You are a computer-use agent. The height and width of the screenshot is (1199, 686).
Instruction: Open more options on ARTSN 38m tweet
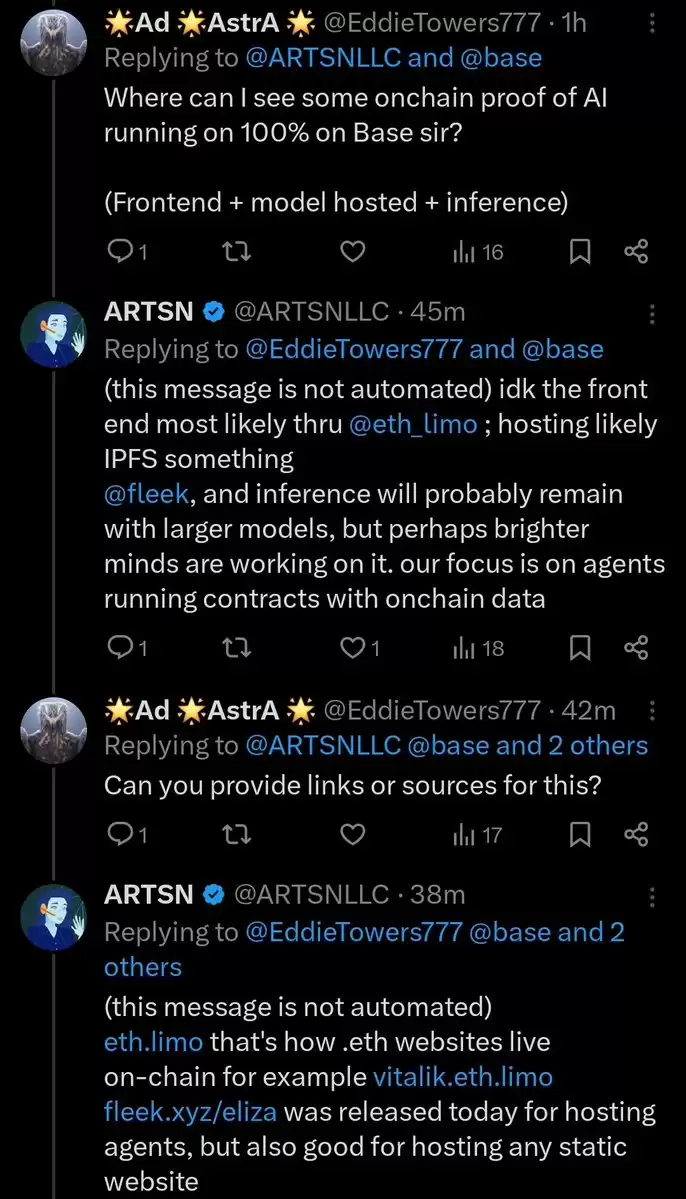652,895
